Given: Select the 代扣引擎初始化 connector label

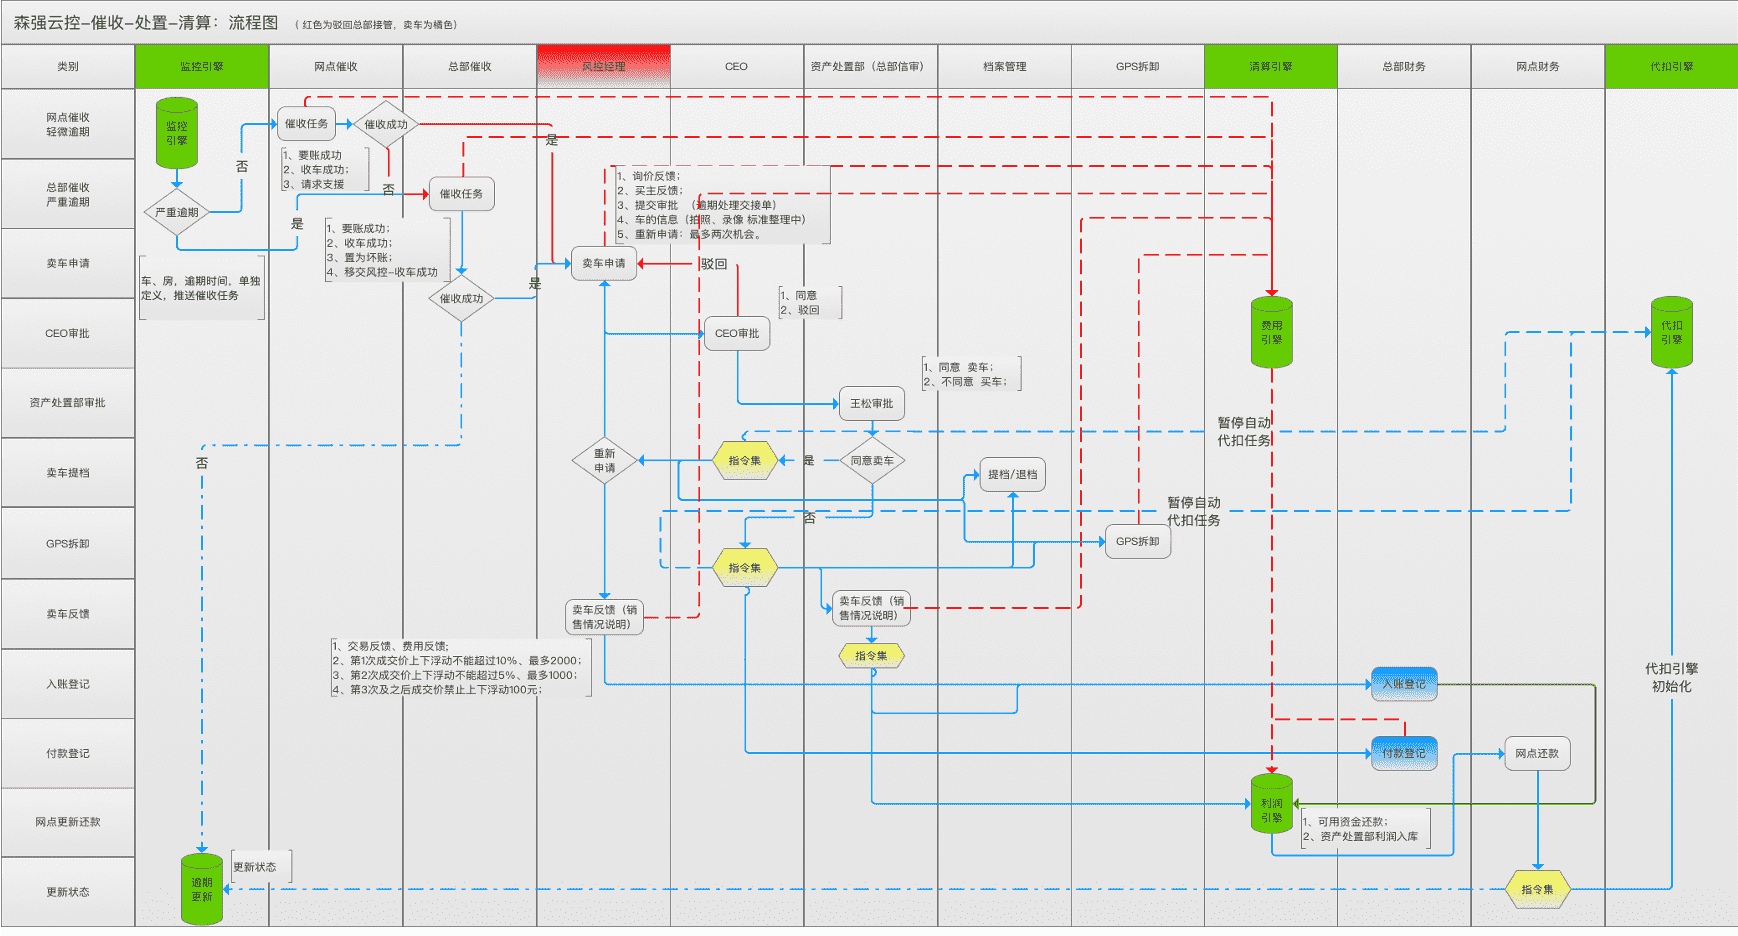Looking at the screenshot, I should click(x=1672, y=677).
